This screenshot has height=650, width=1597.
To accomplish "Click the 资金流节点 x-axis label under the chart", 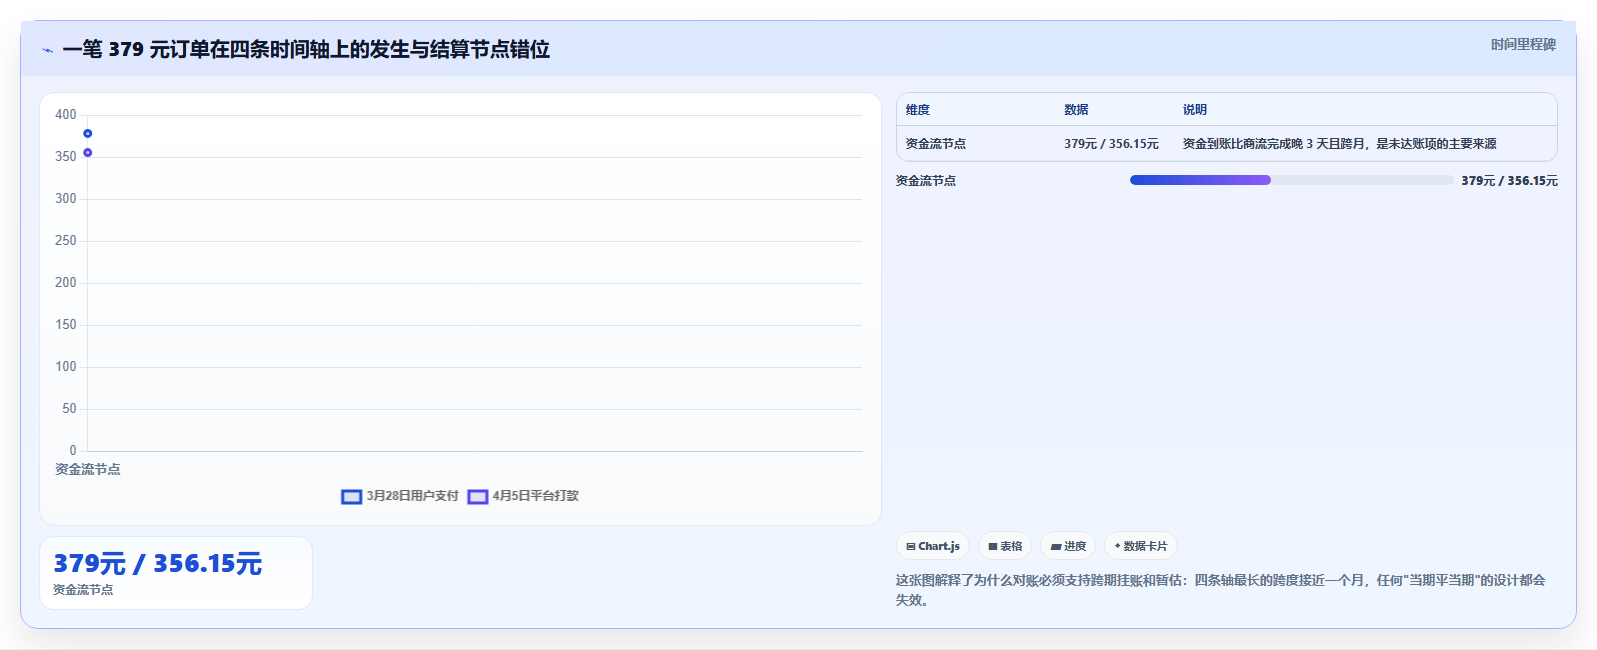I will pos(88,469).
